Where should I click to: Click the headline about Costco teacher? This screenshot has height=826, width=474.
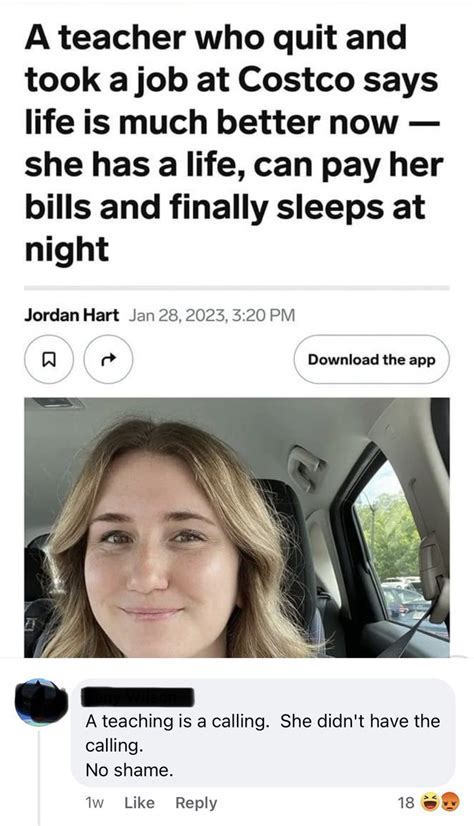click(x=234, y=143)
